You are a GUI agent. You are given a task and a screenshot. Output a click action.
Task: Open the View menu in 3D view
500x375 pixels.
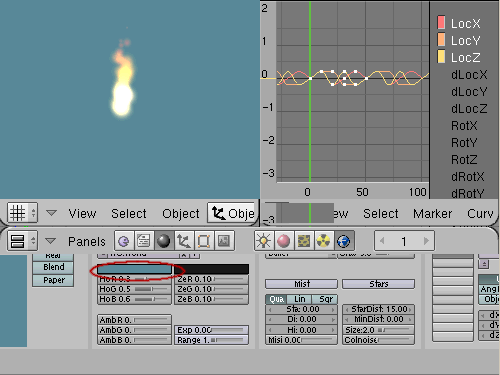[x=82, y=213]
